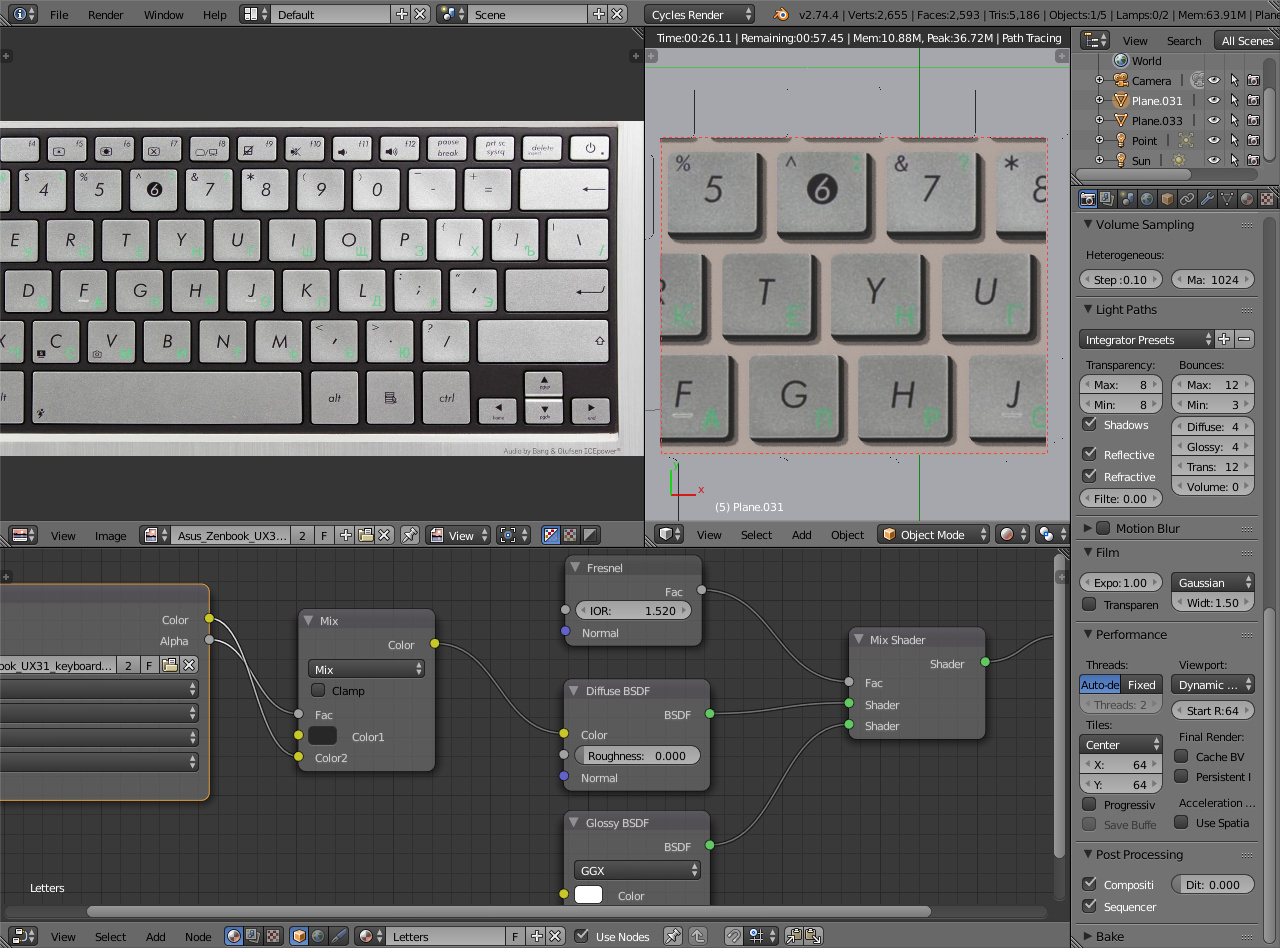
Task: Disable Shadows checkbox in Light Paths
Action: pyautogui.click(x=1090, y=424)
